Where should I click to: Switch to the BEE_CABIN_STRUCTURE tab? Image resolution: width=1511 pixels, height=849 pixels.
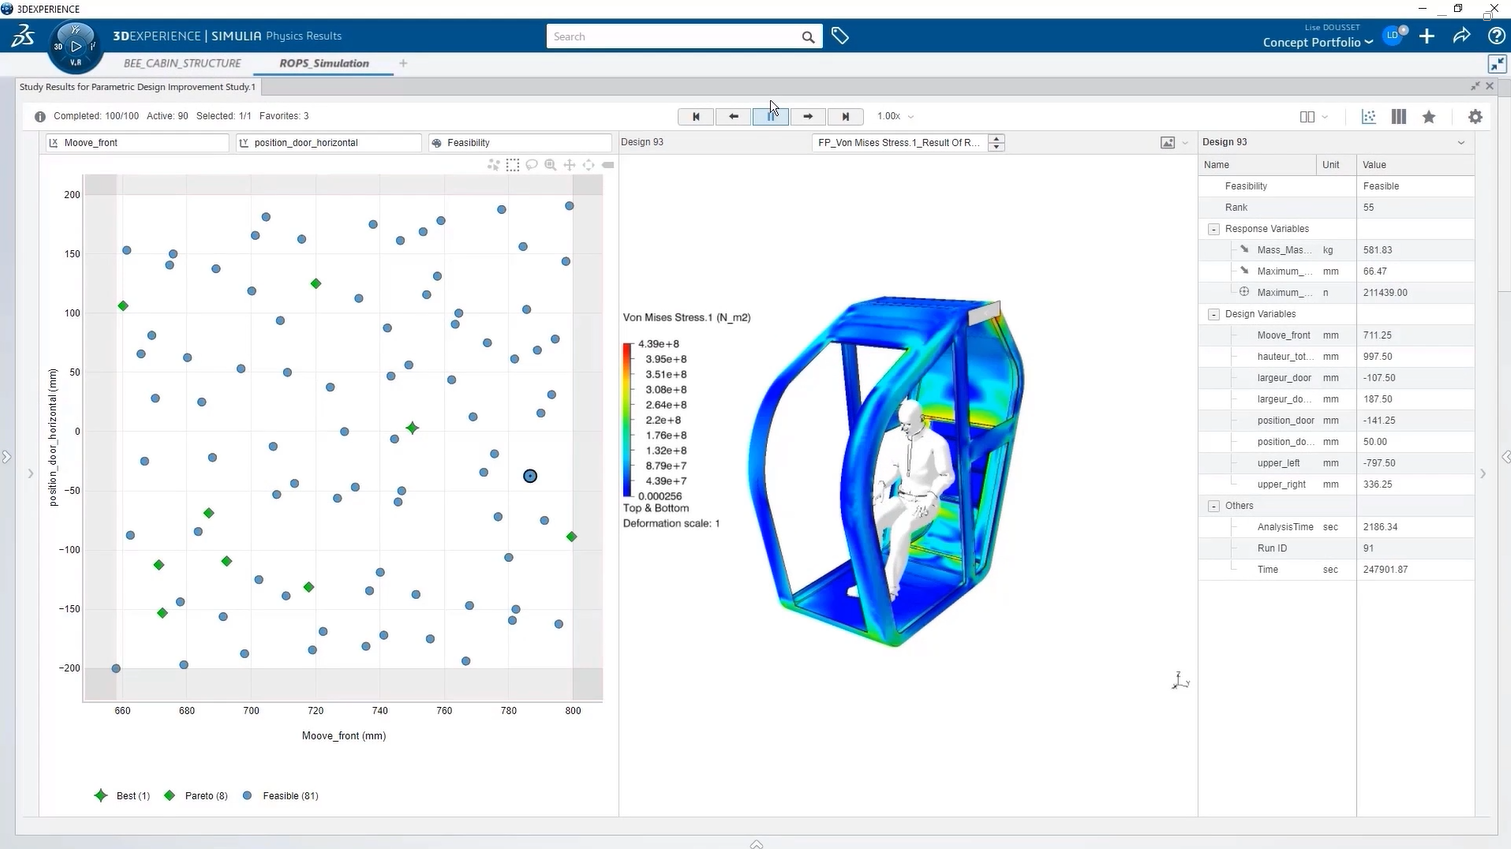tap(182, 62)
